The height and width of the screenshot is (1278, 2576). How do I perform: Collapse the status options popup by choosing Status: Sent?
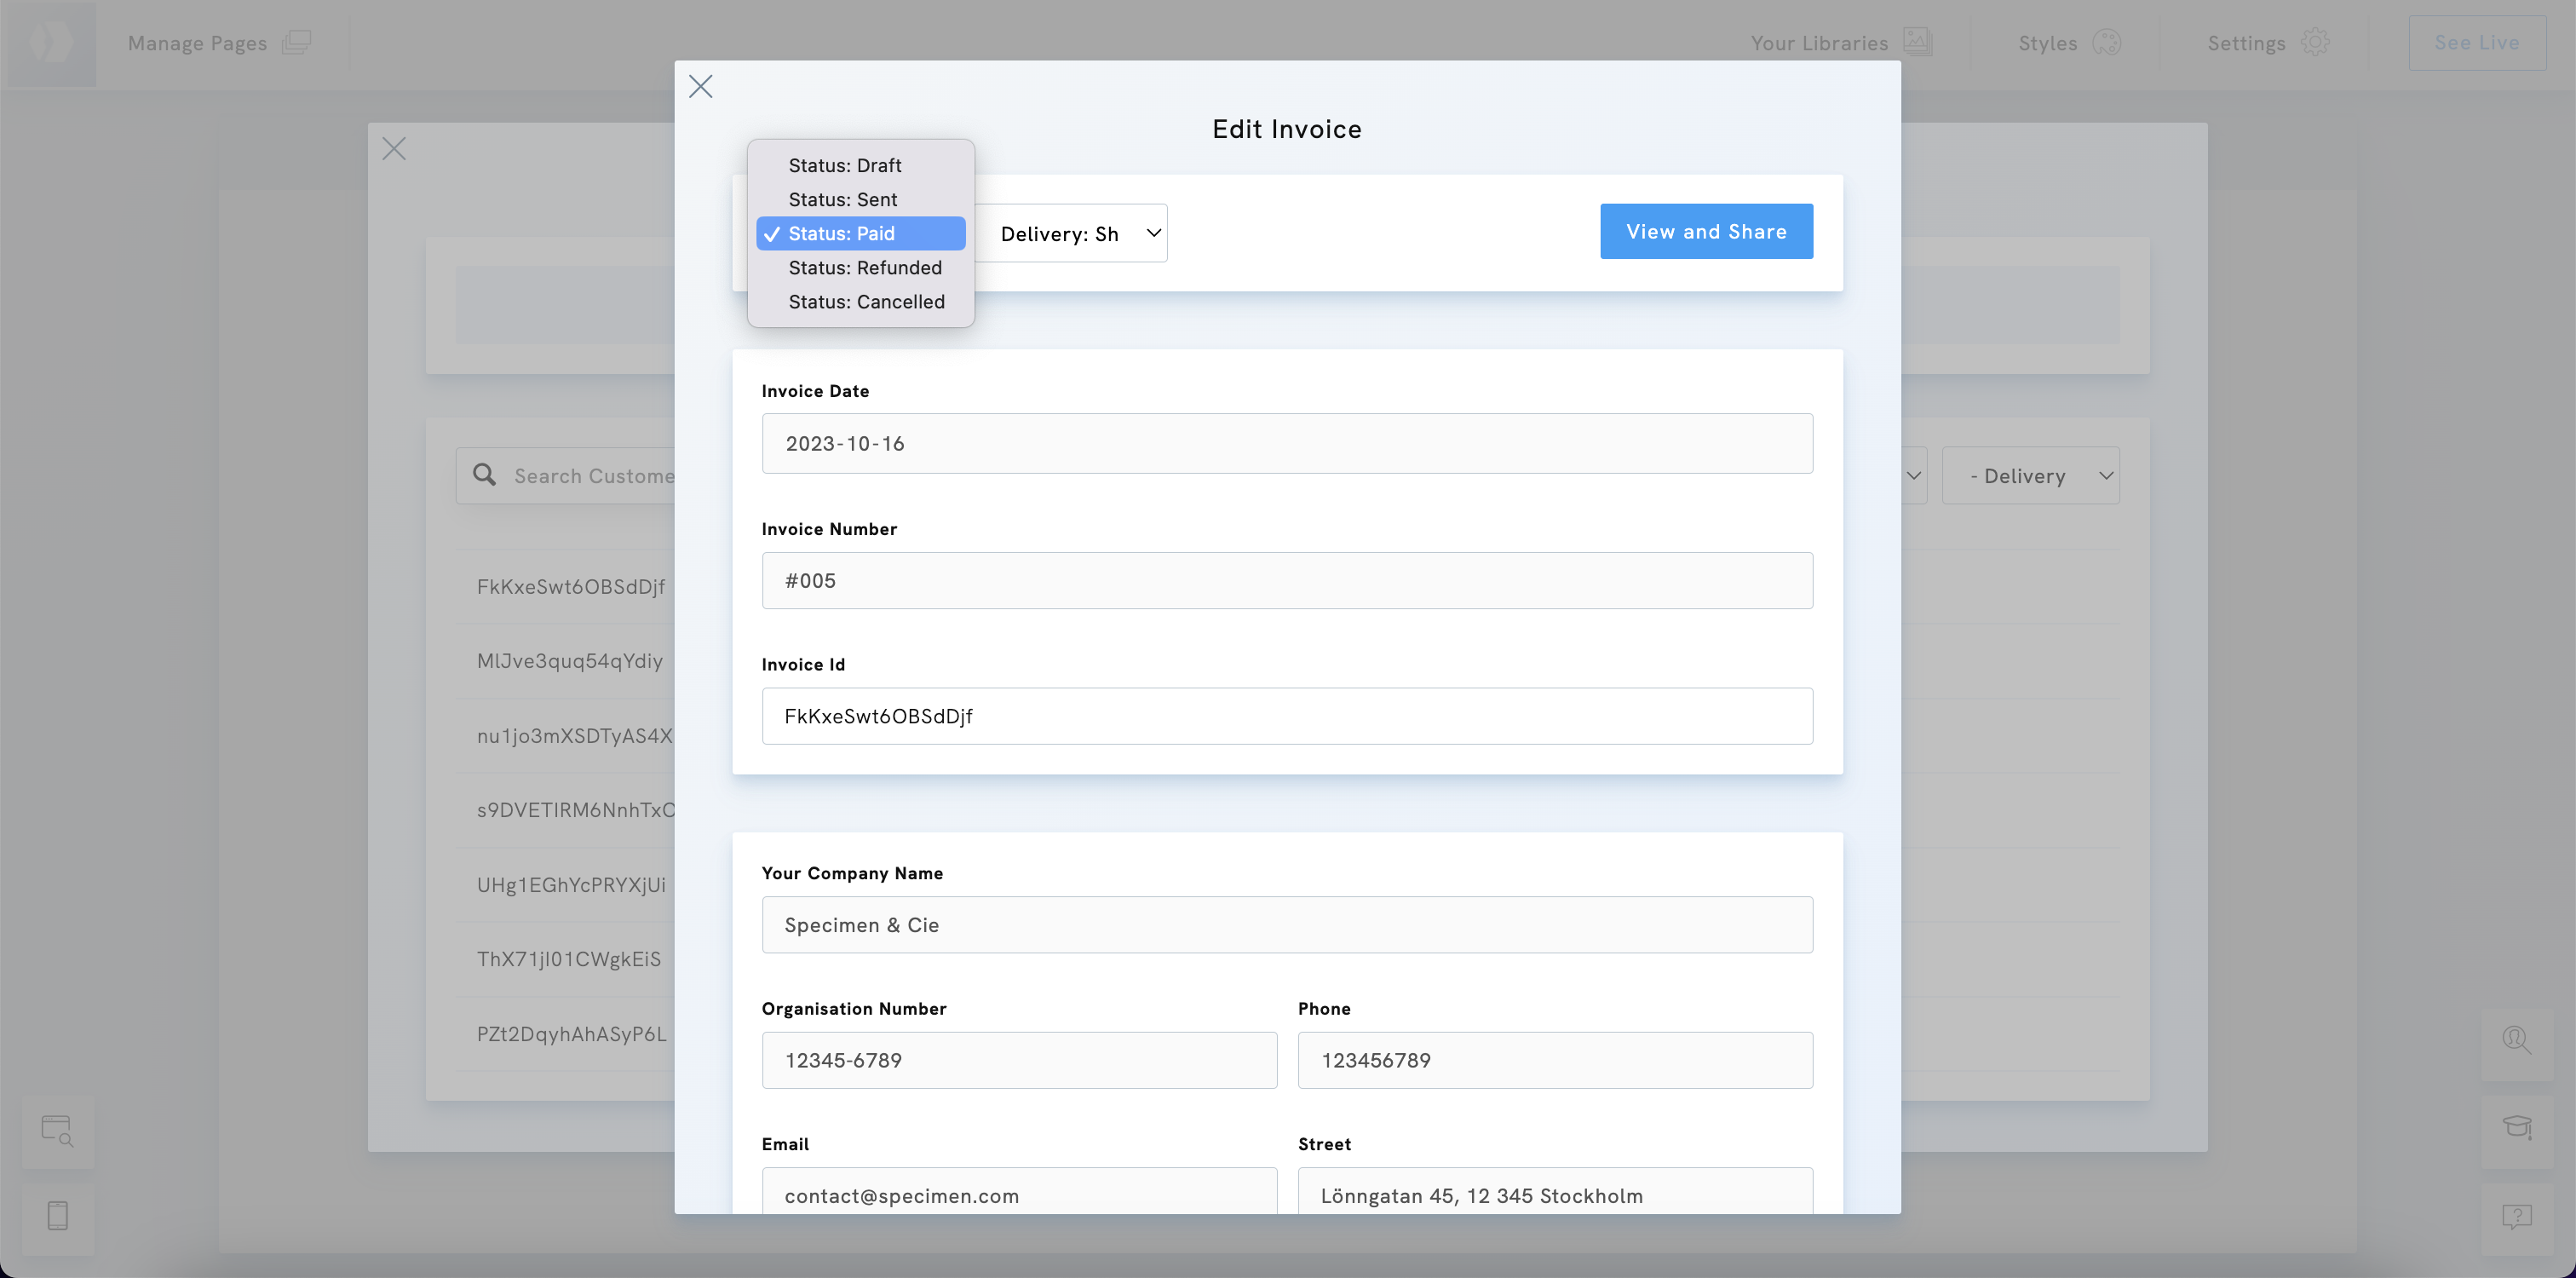tap(842, 199)
